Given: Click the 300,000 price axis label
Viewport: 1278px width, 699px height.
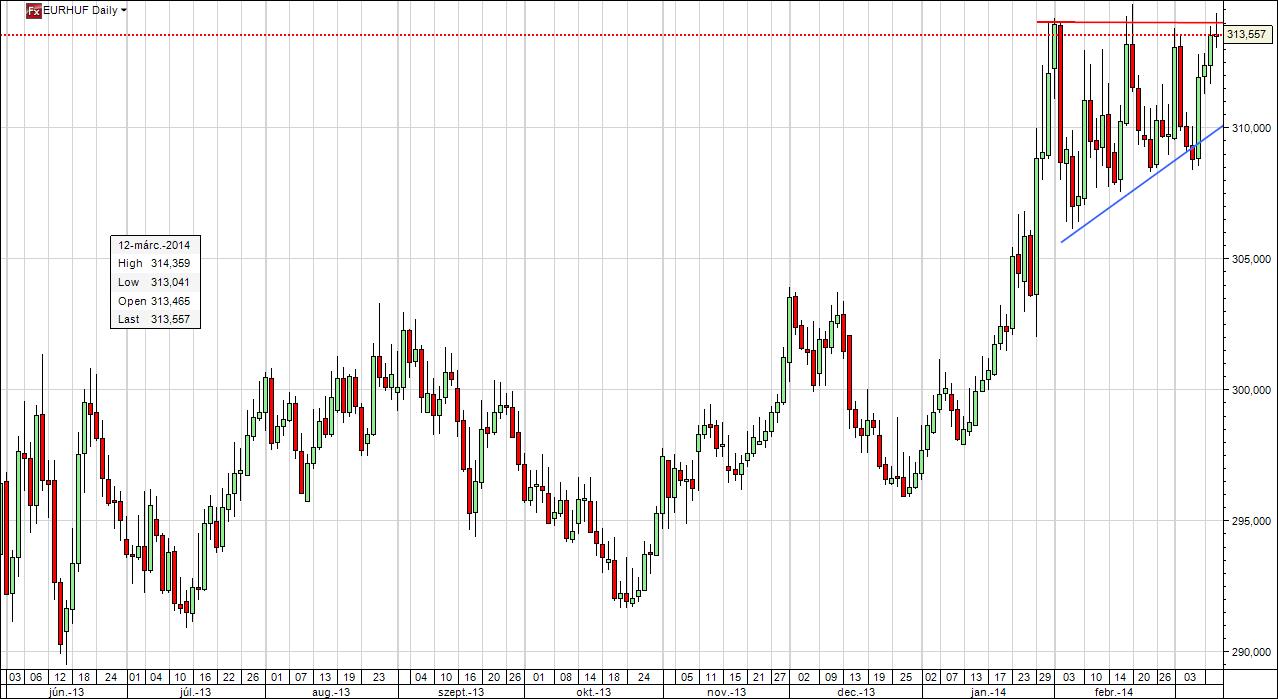Looking at the screenshot, I should point(1252,390).
